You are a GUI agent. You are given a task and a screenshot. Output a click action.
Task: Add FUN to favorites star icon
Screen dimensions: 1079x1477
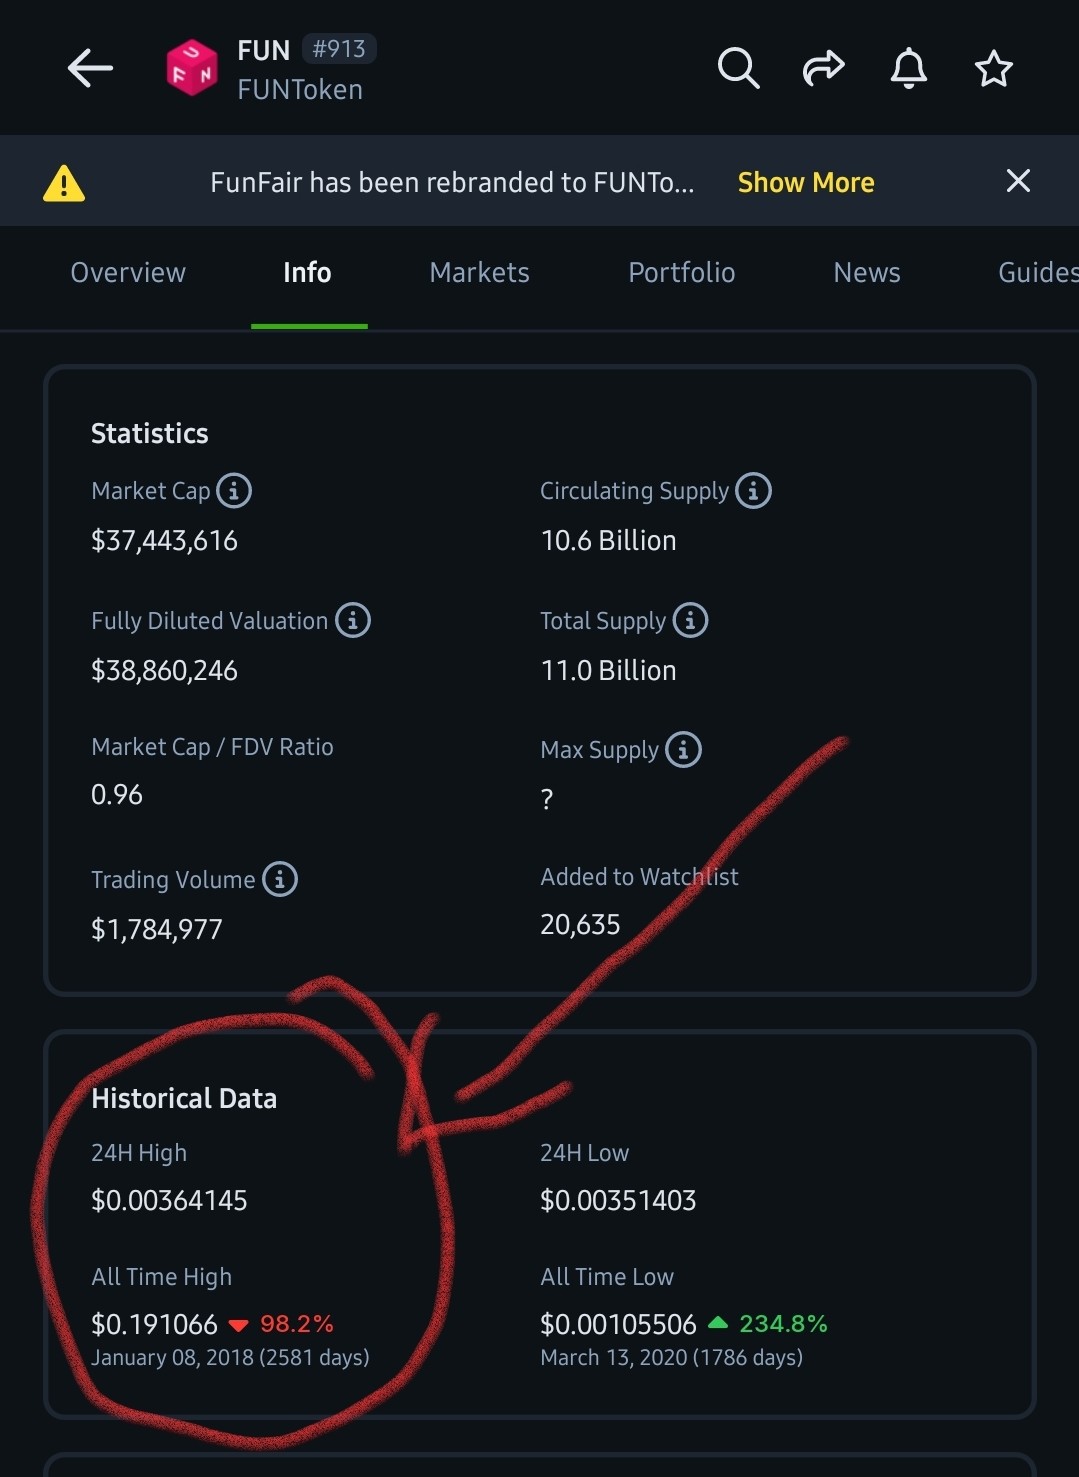click(994, 68)
